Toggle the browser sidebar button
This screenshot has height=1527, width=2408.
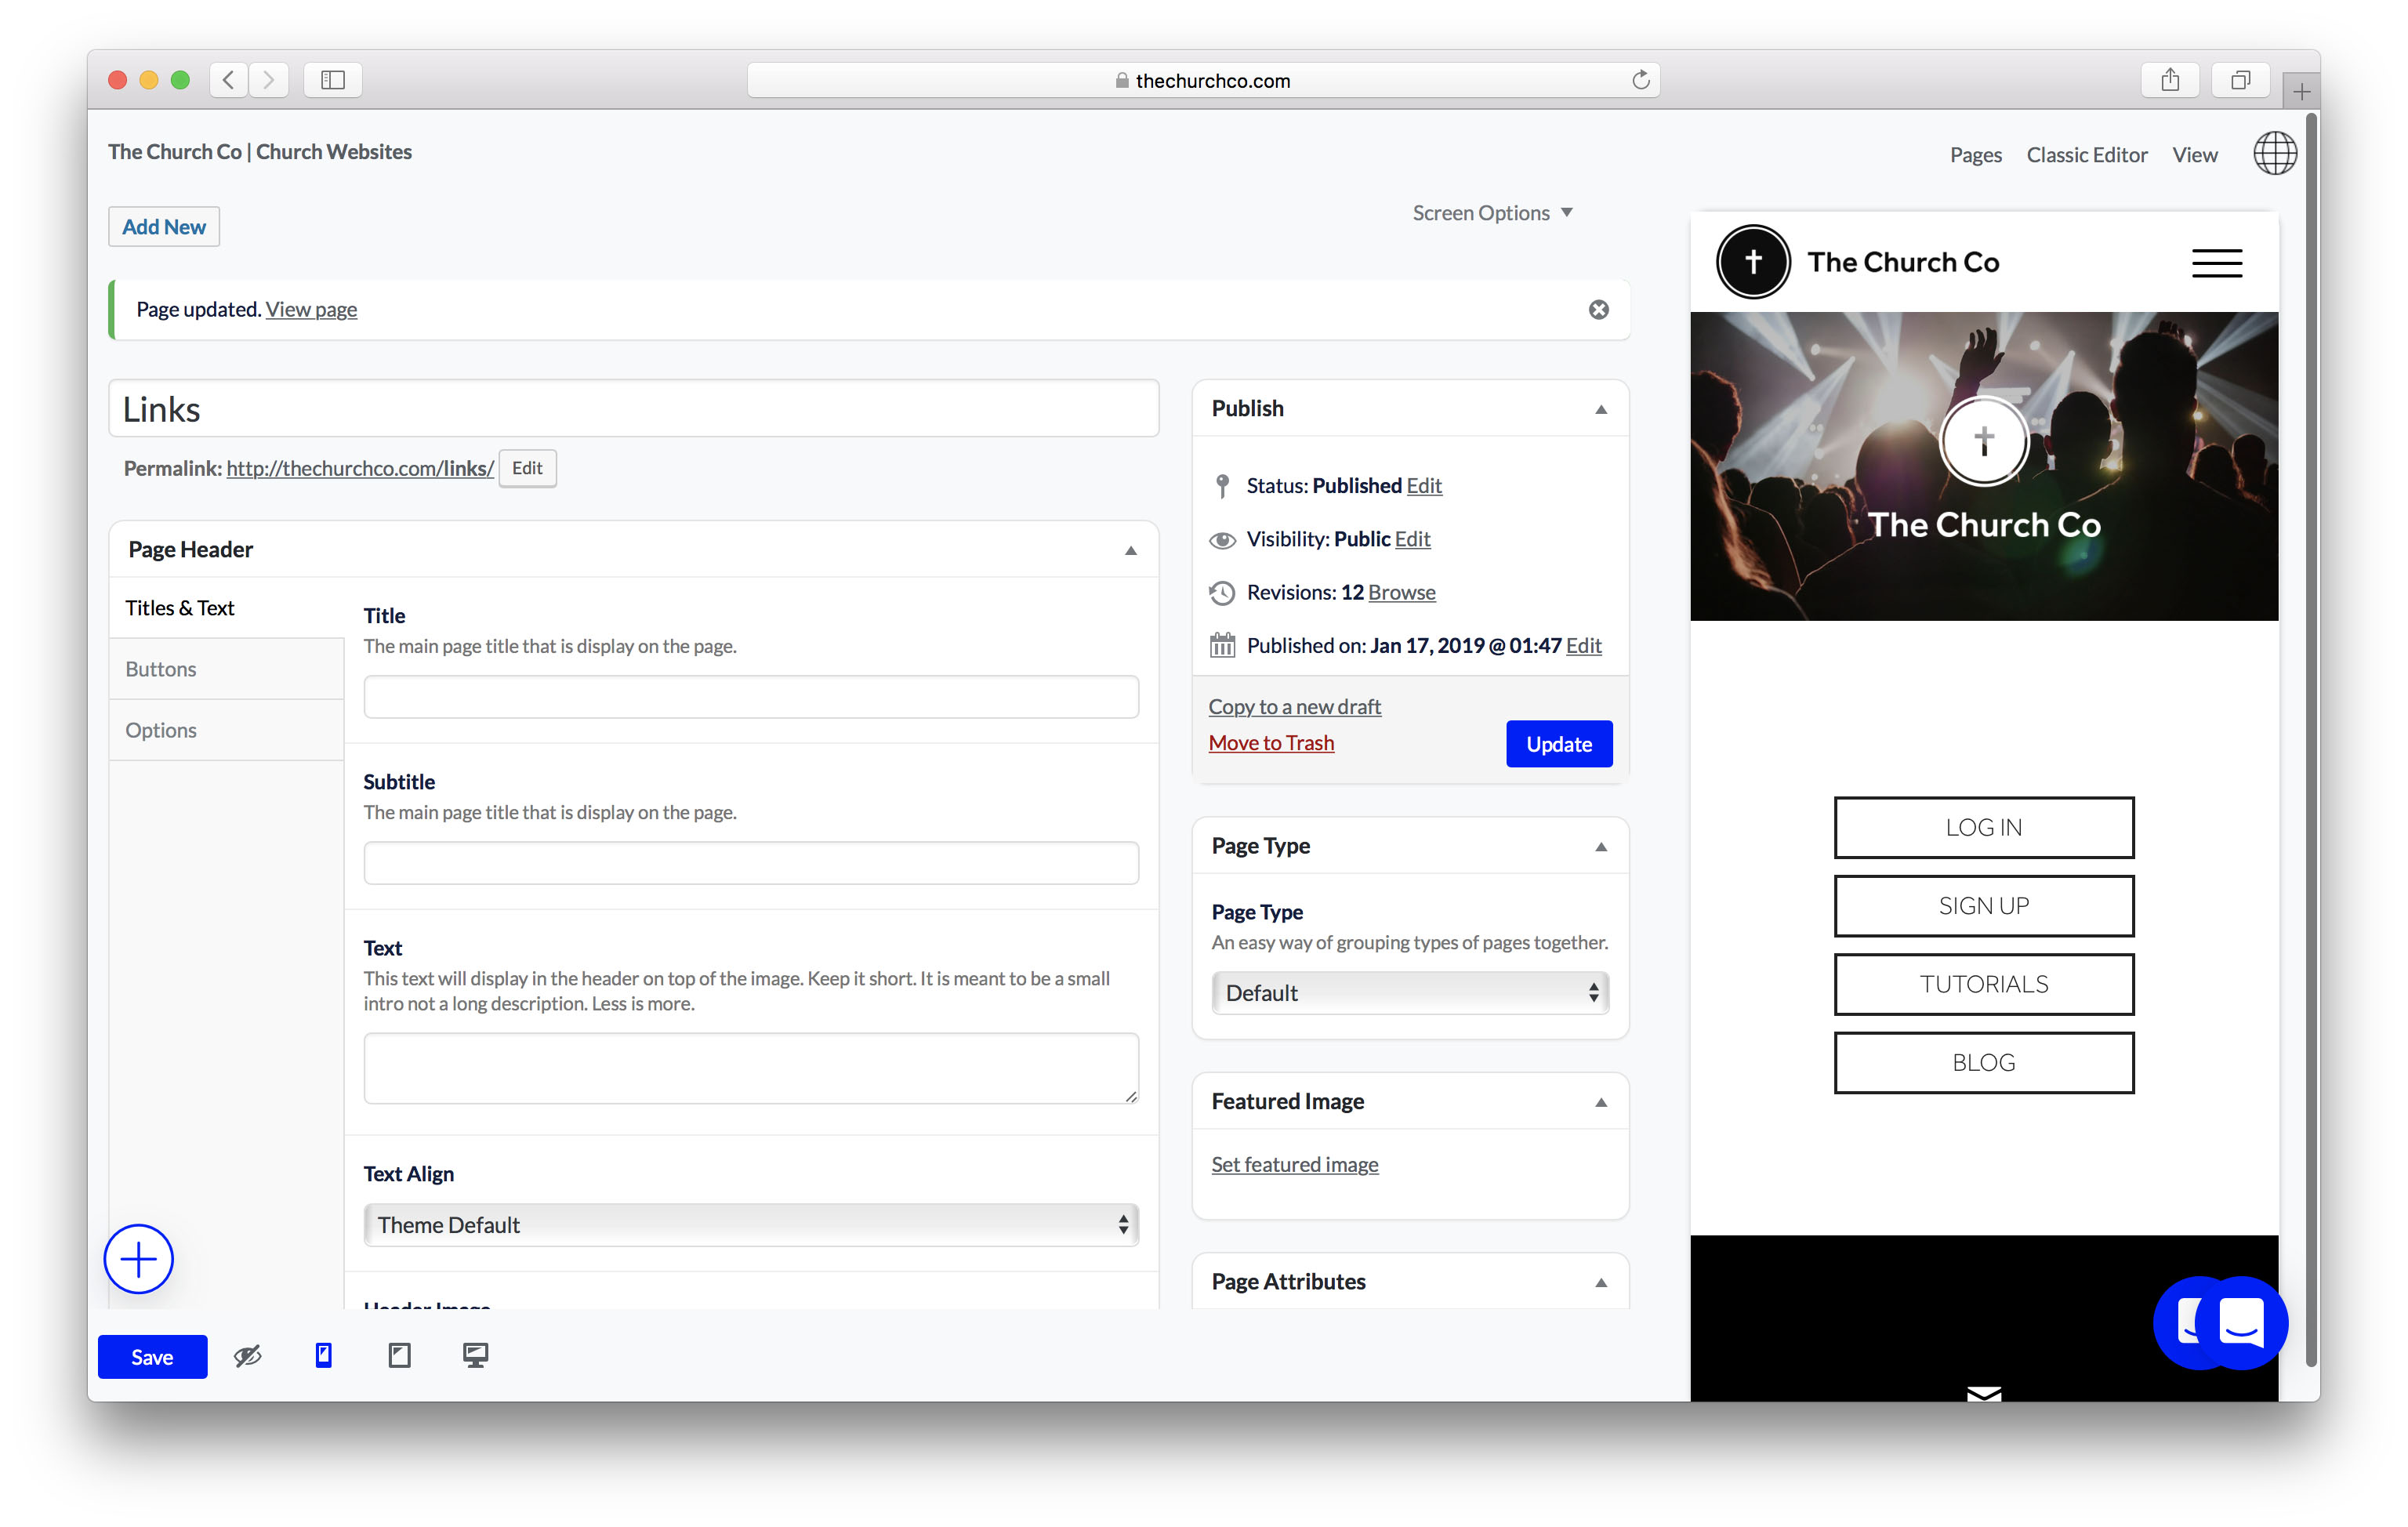[x=333, y=80]
